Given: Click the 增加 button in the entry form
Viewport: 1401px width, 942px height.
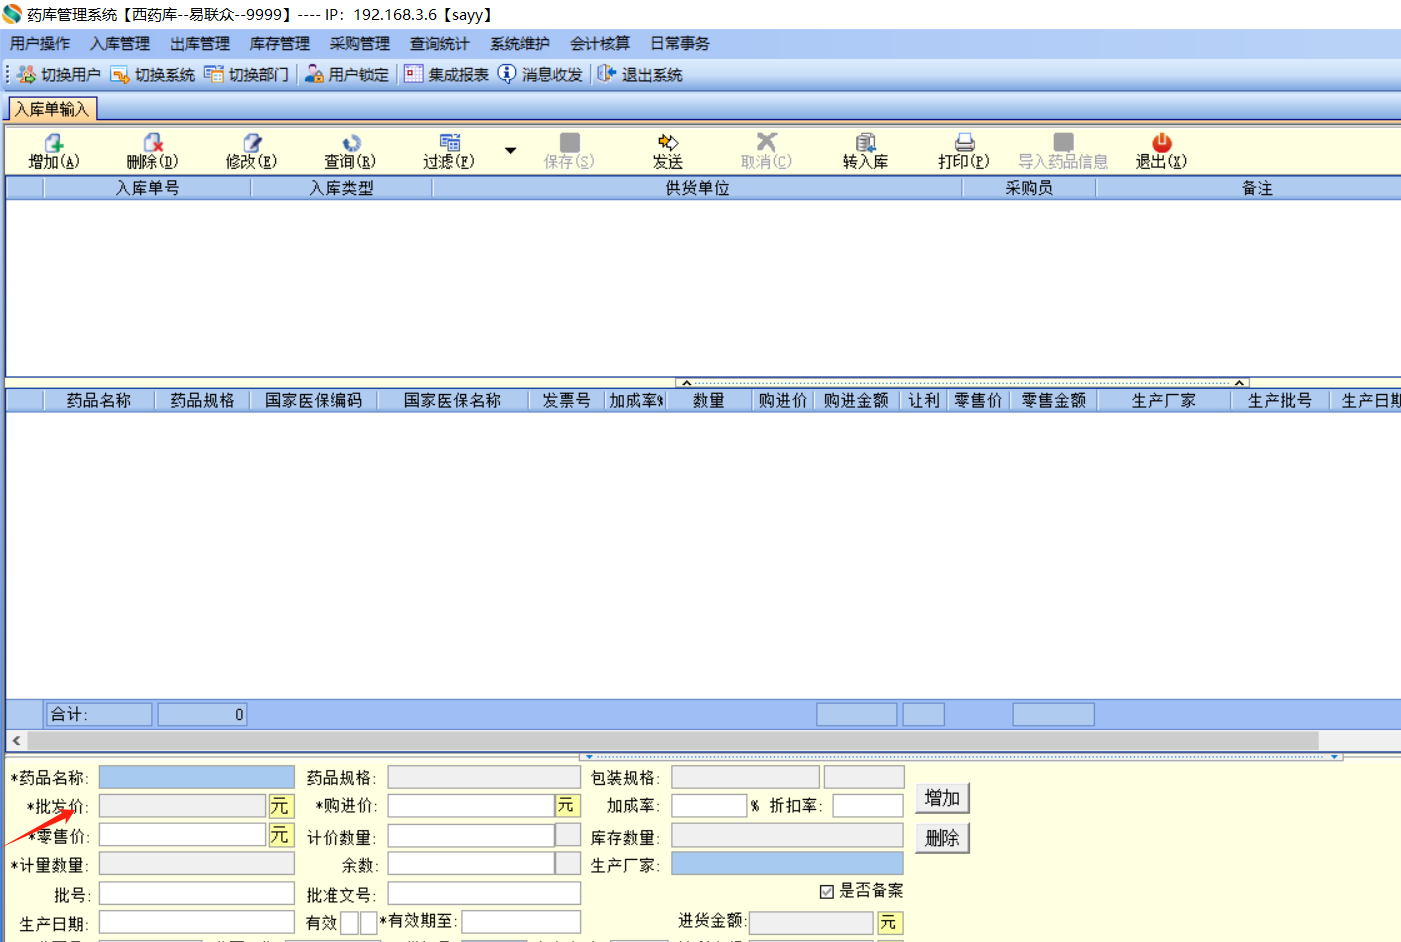Looking at the screenshot, I should click(942, 798).
